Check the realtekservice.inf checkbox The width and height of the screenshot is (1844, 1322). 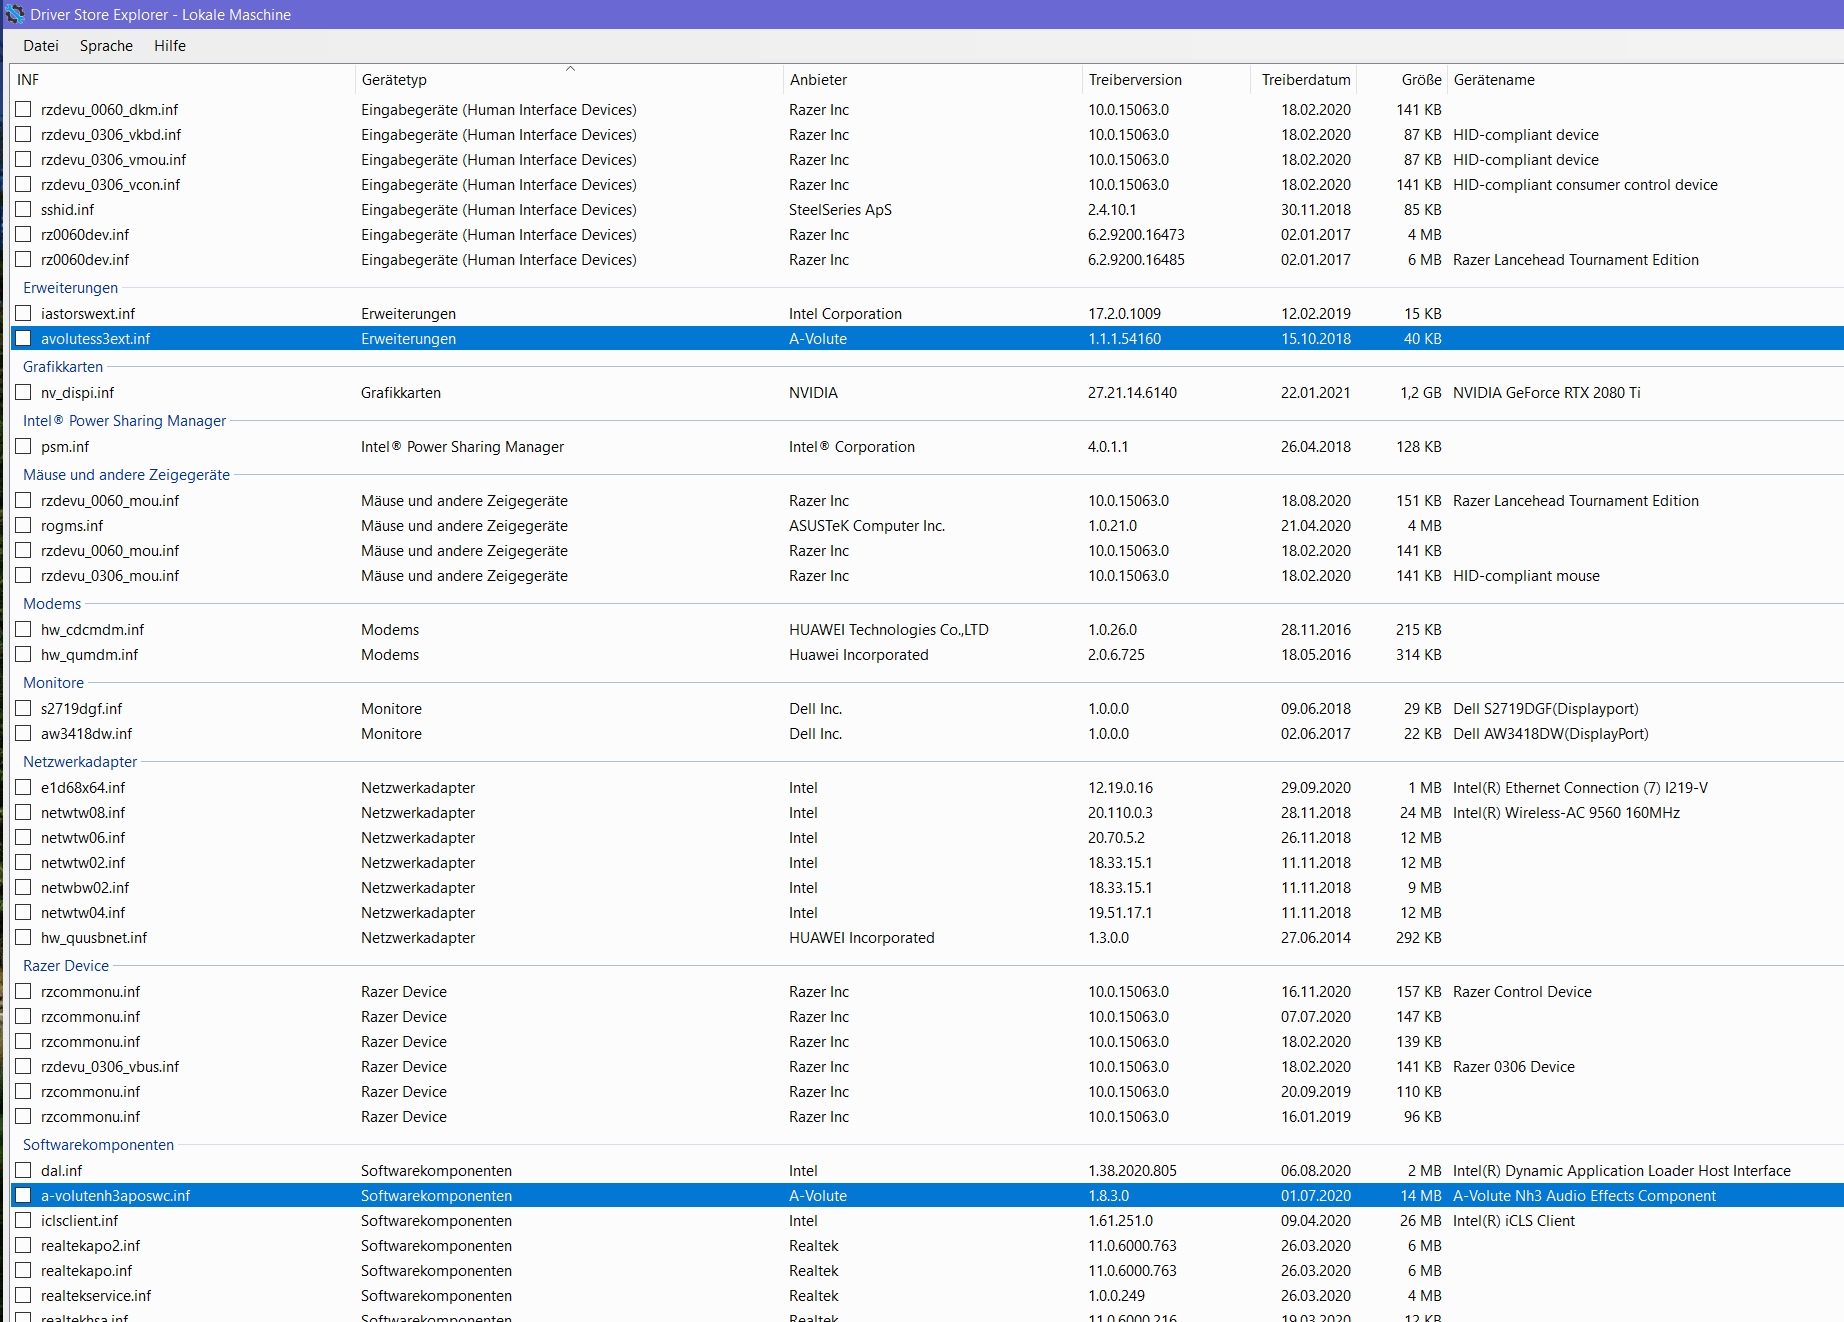23,1295
